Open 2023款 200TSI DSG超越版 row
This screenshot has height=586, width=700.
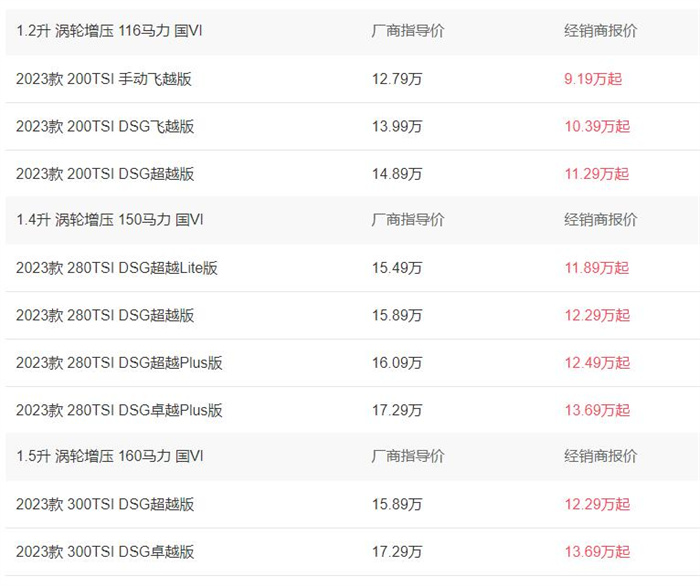[x=105, y=174]
